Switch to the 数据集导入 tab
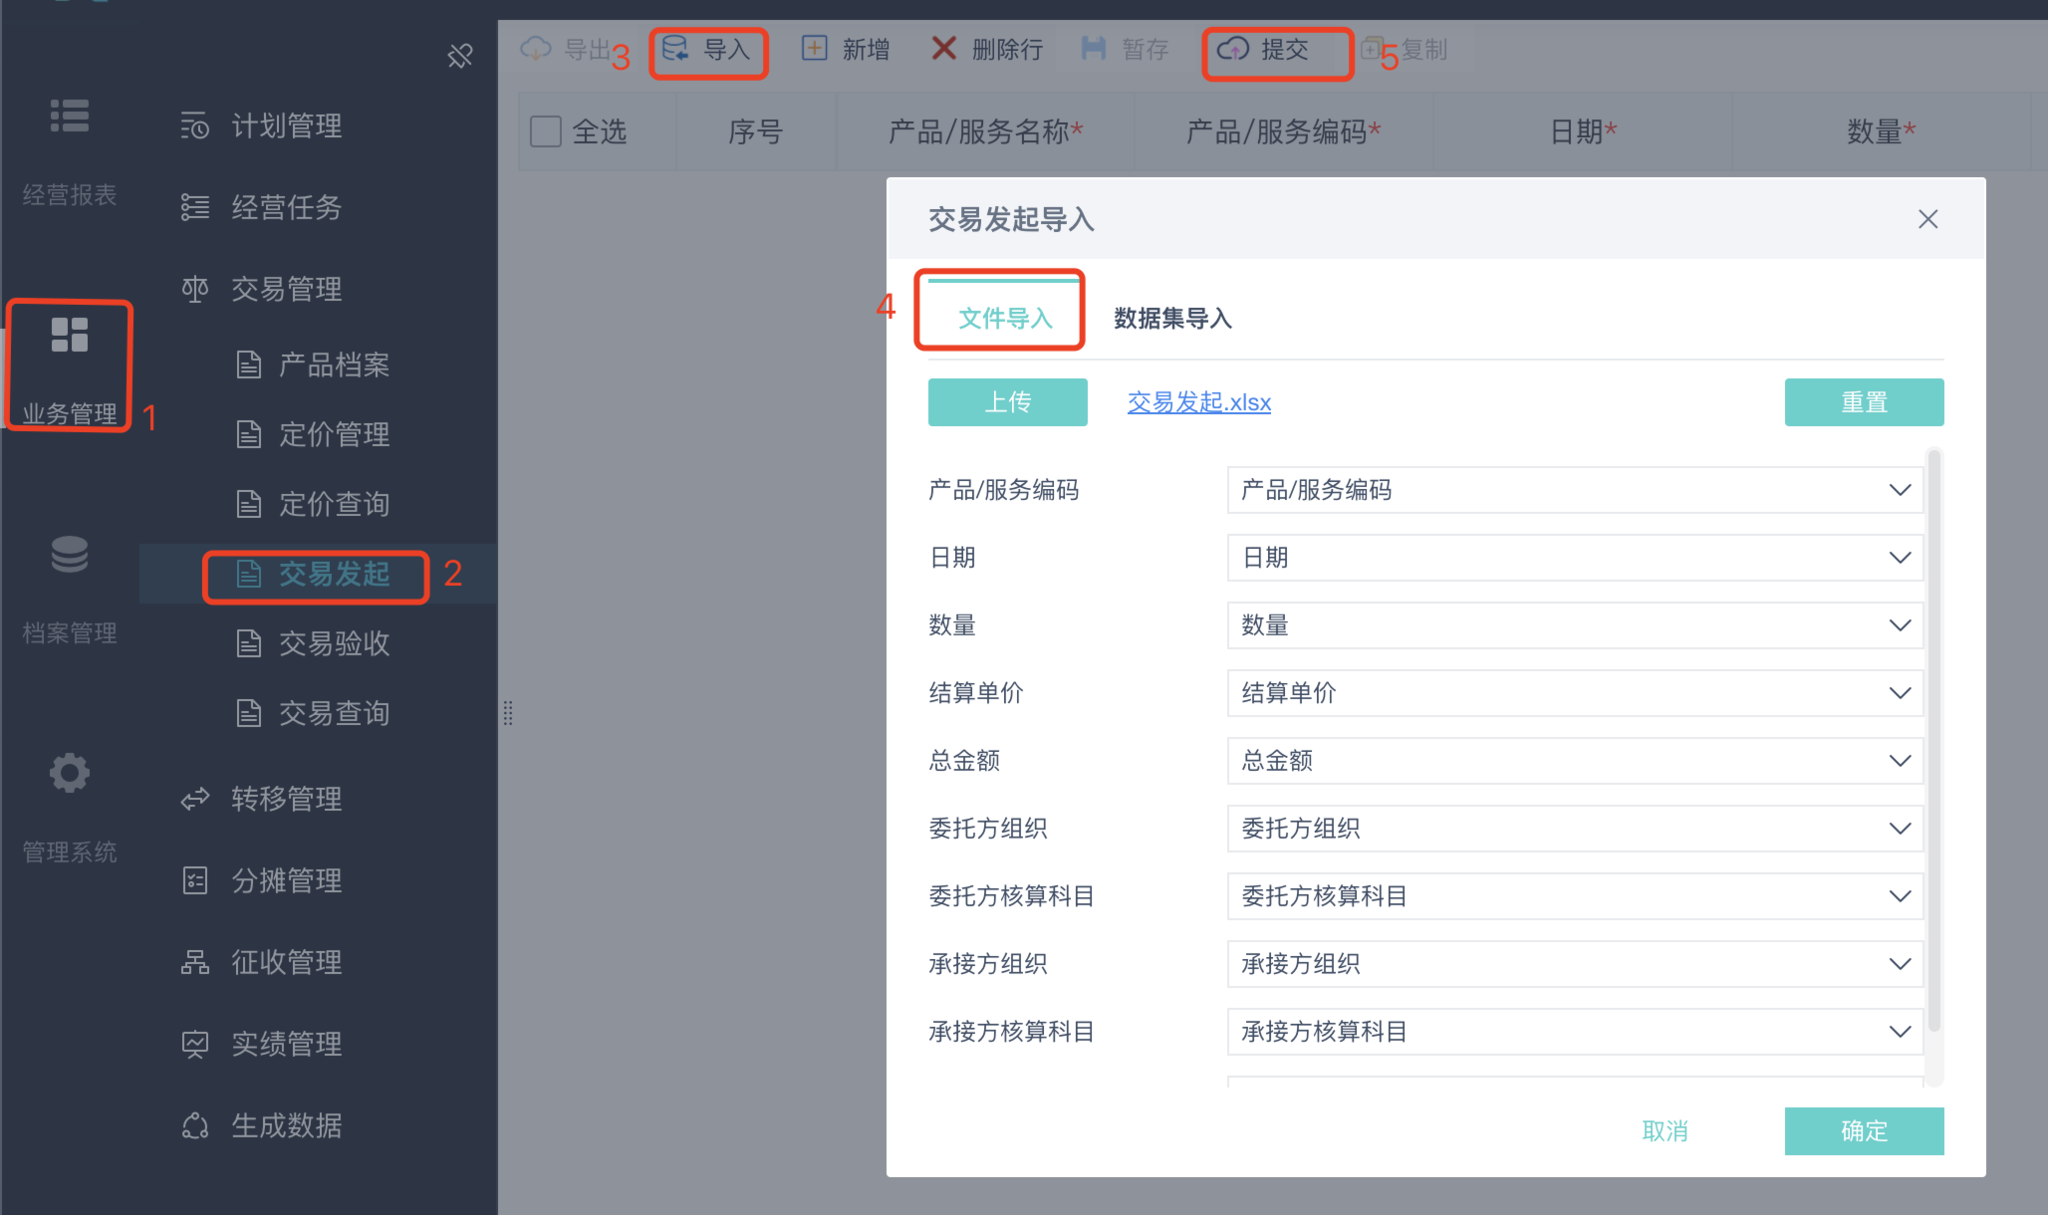Screen dimensions: 2048x1215 click(1172, 318)
